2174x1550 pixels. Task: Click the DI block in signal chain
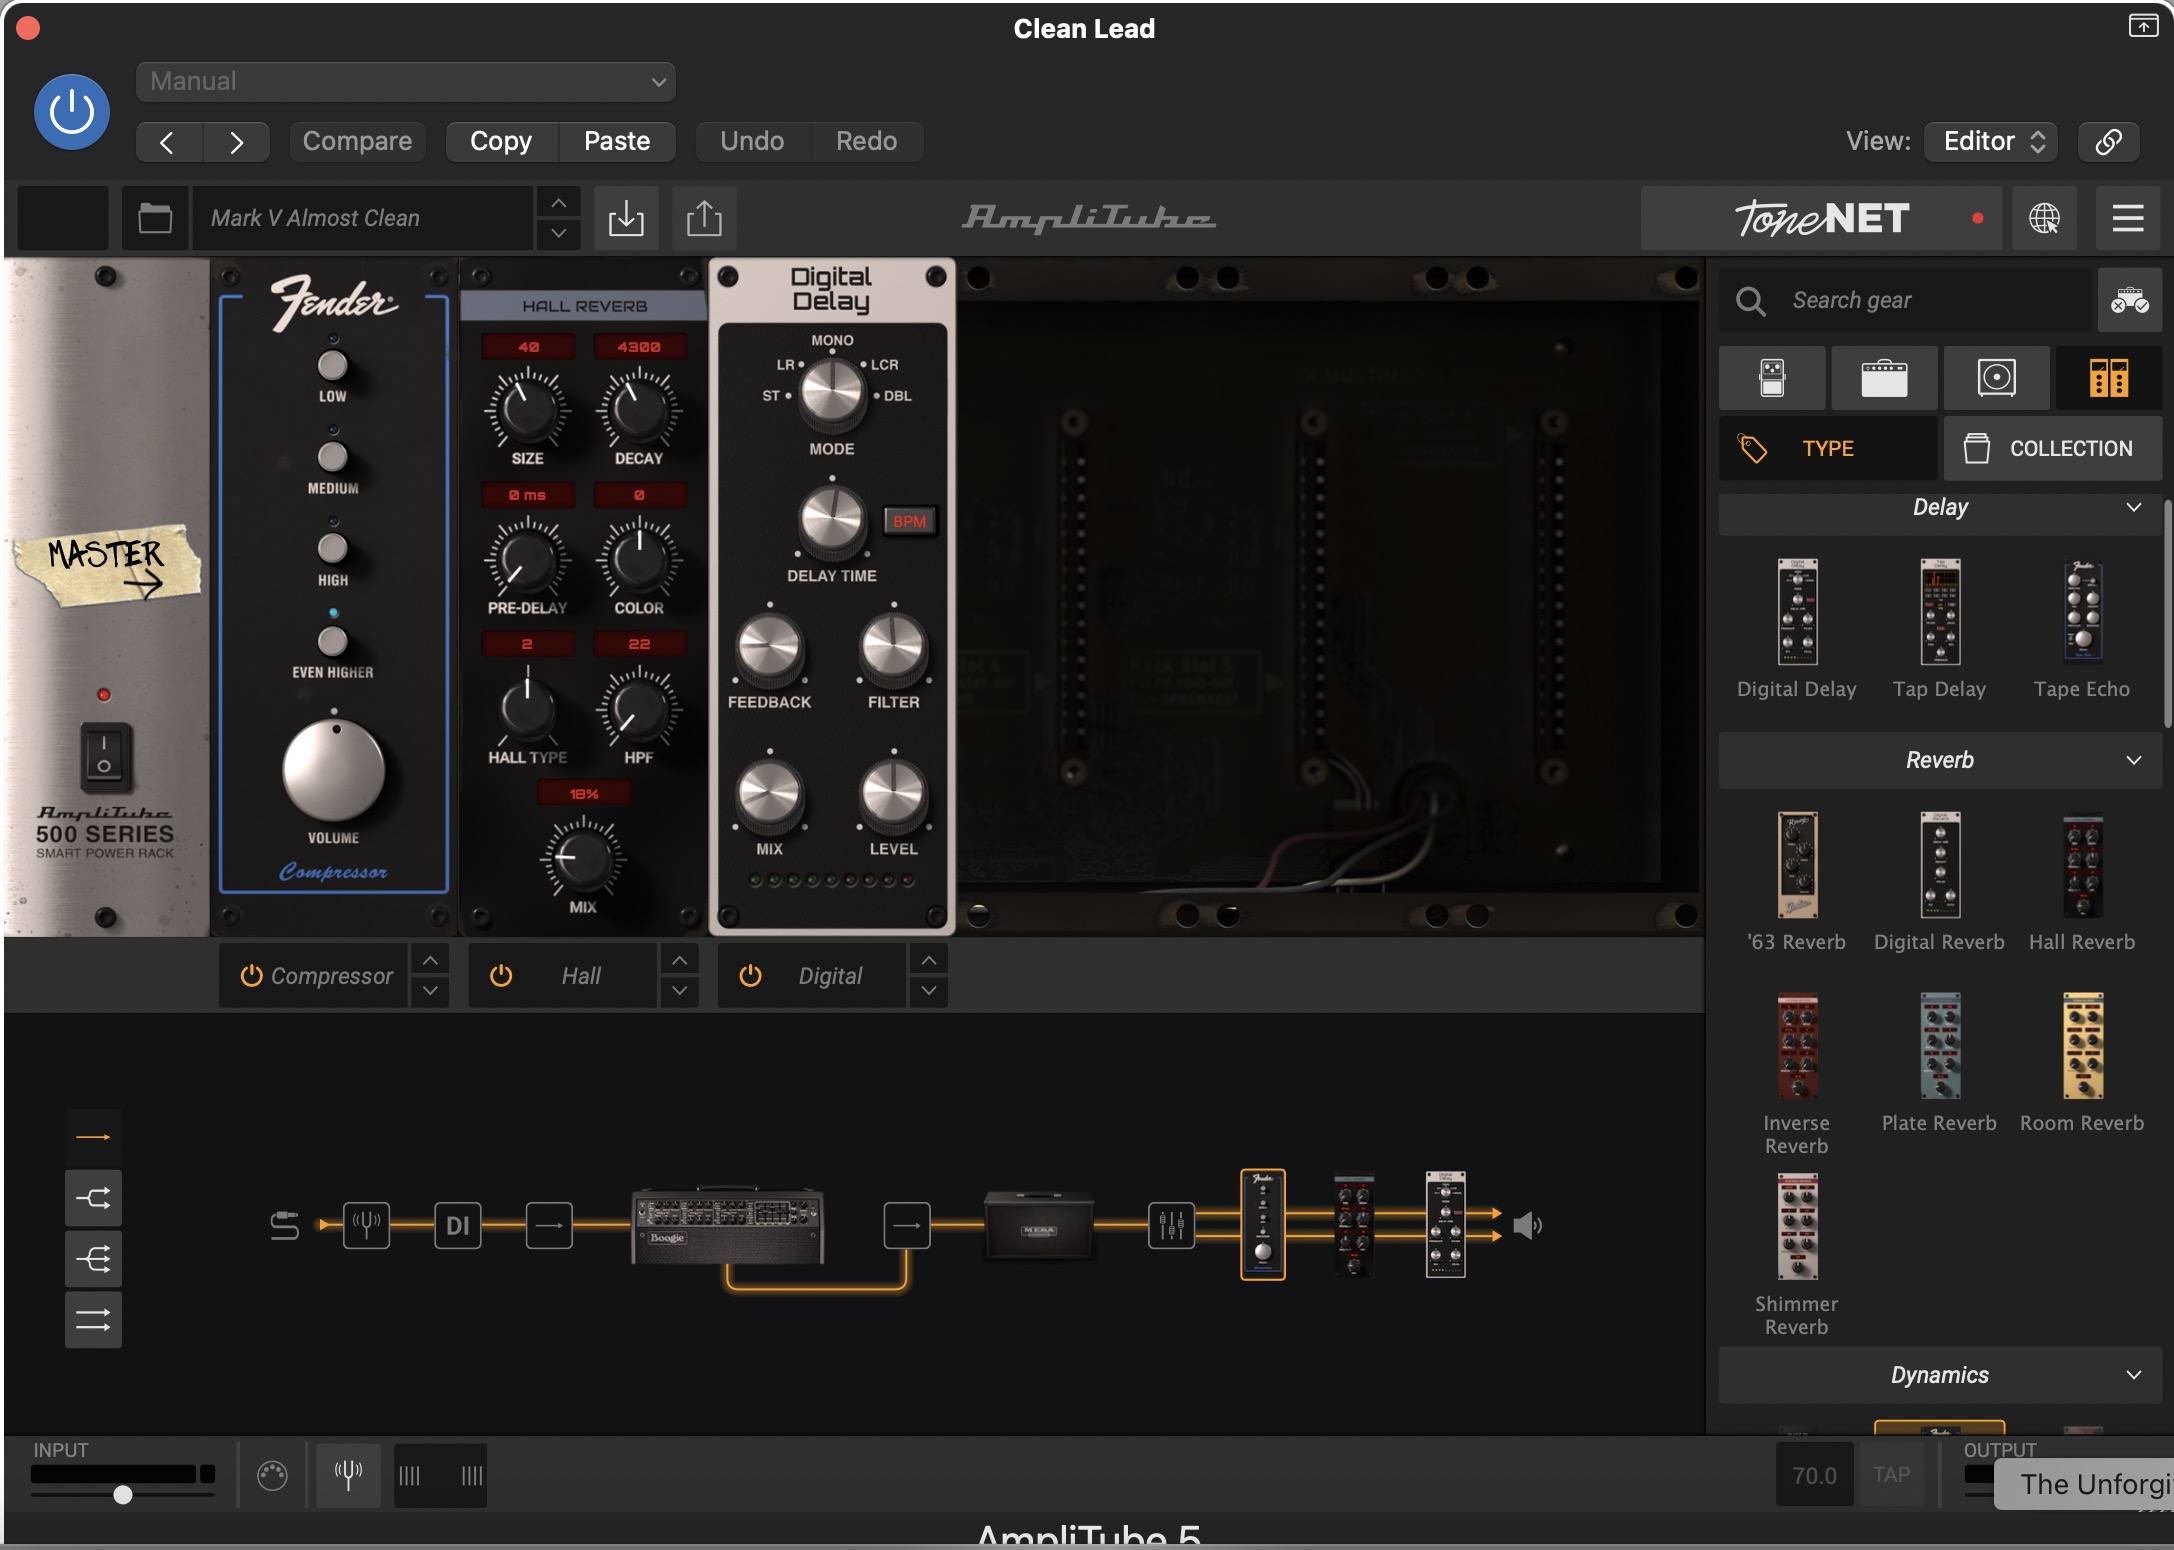(458, 1225)
